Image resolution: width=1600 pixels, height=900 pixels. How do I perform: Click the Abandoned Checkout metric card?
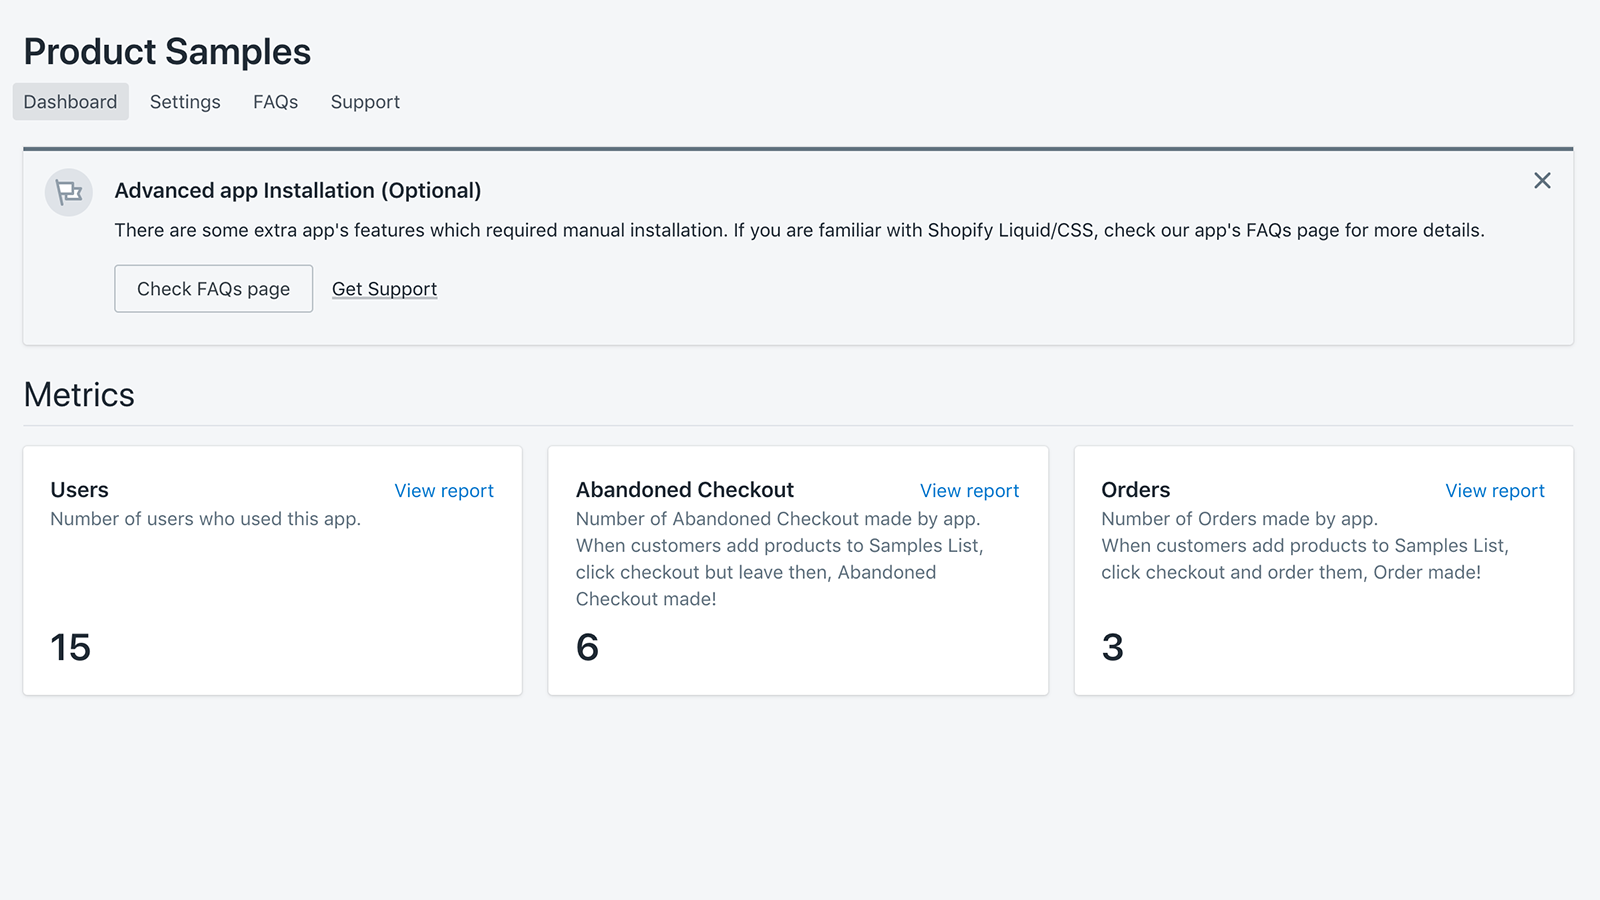(x=797, y=570)
